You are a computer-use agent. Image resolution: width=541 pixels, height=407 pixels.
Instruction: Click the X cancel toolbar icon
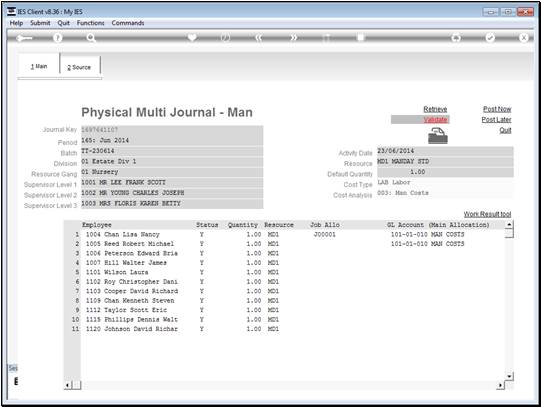click(523, 38)
